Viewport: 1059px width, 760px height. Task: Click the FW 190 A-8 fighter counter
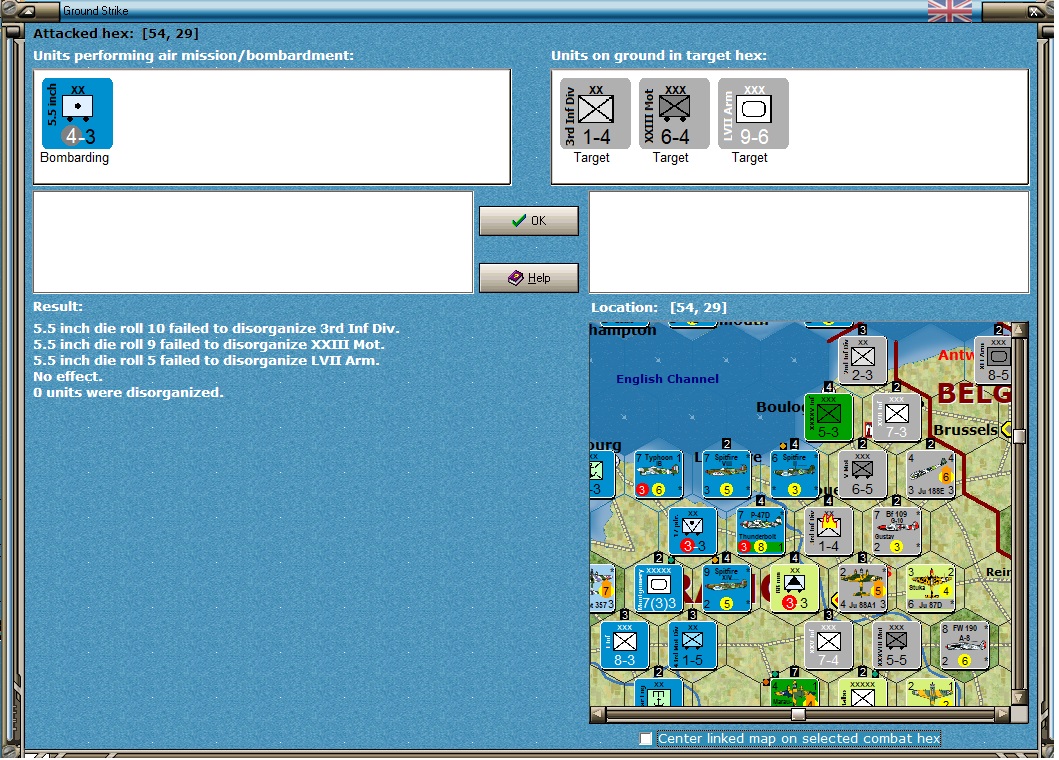(x=964, y=645)
